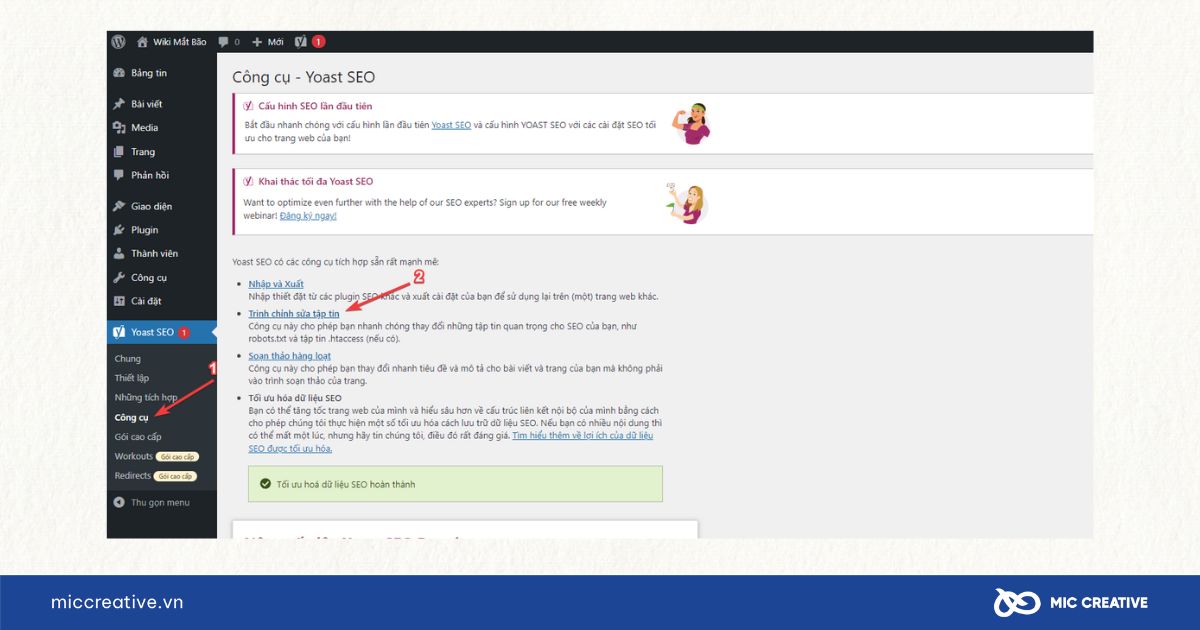Viewport: 1200px width, 630px height.
Task: Open the Thiết lập submenu item
Action: click(132, 379)
